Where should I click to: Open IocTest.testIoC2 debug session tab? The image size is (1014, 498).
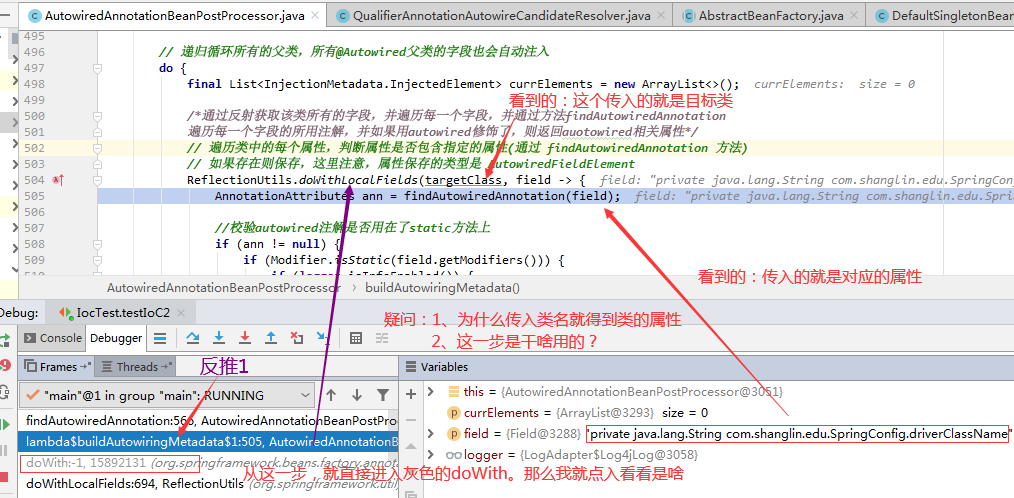123,313
